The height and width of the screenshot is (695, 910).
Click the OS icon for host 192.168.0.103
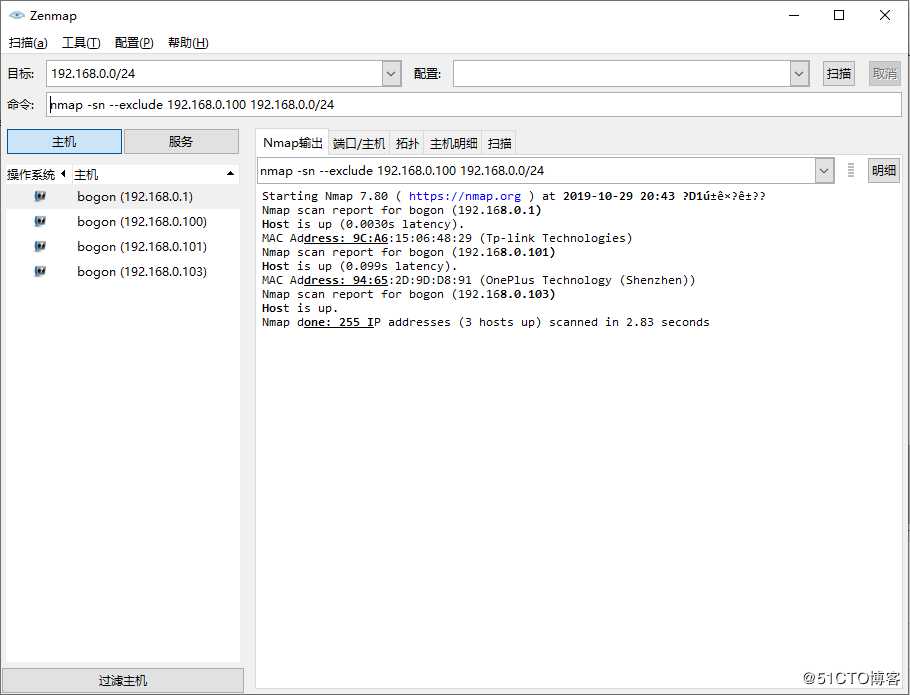pyautogui.click(x=40, y=271)
